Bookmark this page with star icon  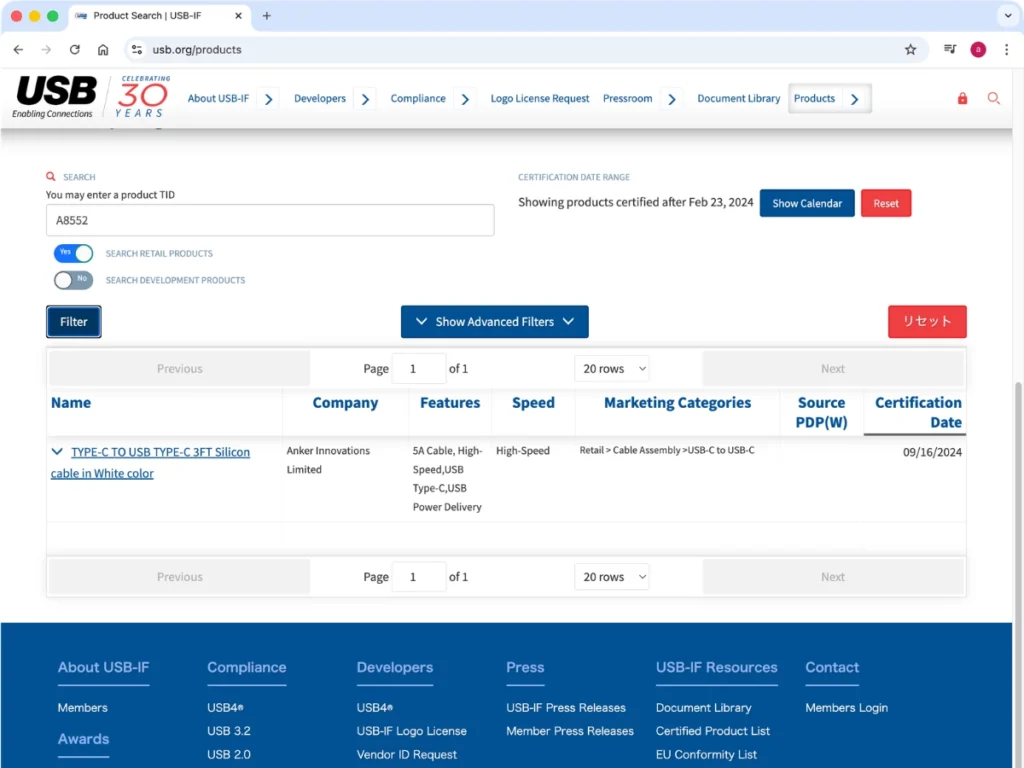point(910,49)
